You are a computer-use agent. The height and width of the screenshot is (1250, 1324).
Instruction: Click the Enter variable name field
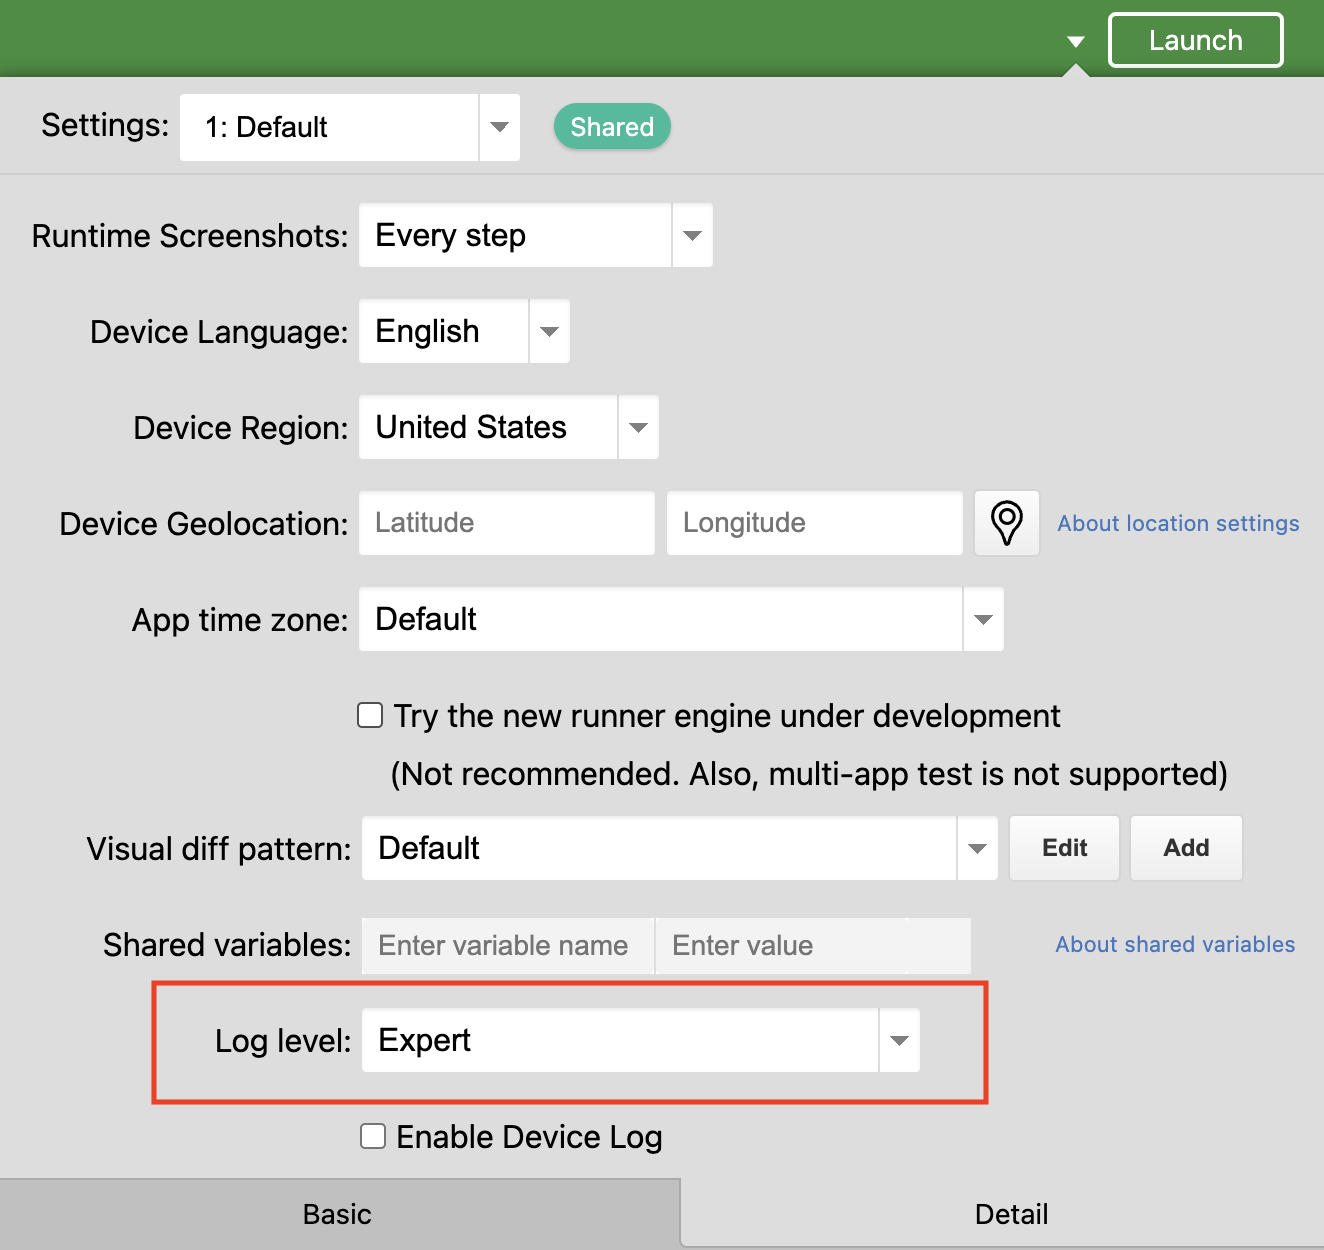(508, 945)
